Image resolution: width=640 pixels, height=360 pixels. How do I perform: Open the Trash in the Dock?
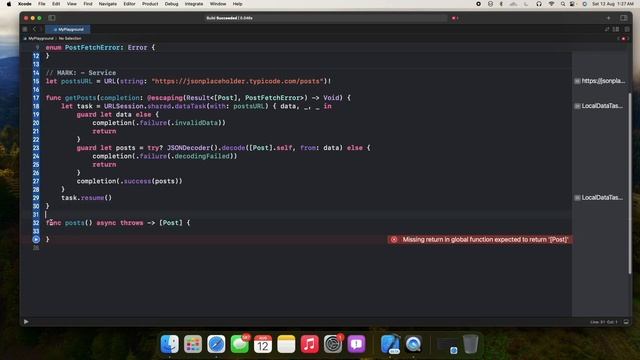(x=470, y=344)
